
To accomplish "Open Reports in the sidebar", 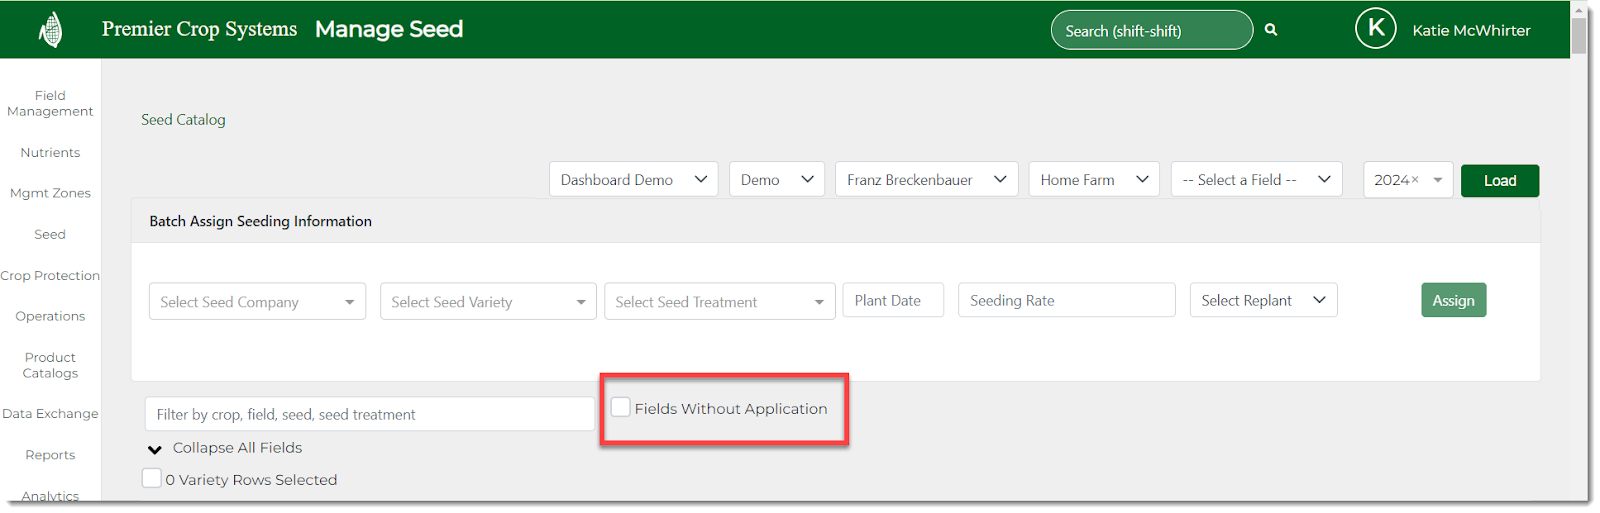I will pyautogui.click(x=50, y=455).
